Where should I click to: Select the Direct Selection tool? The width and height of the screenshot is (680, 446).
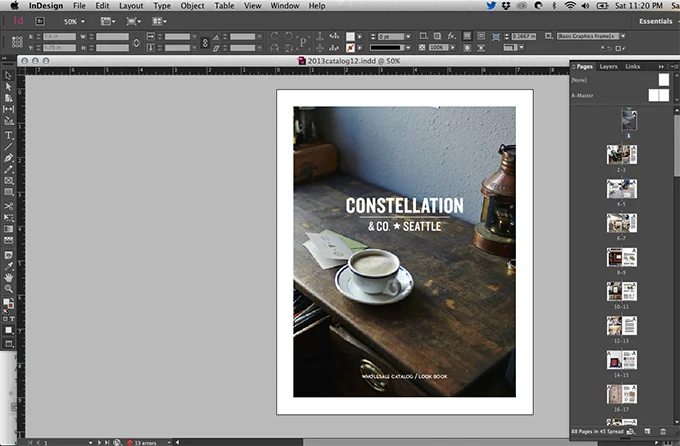(8, 87)
